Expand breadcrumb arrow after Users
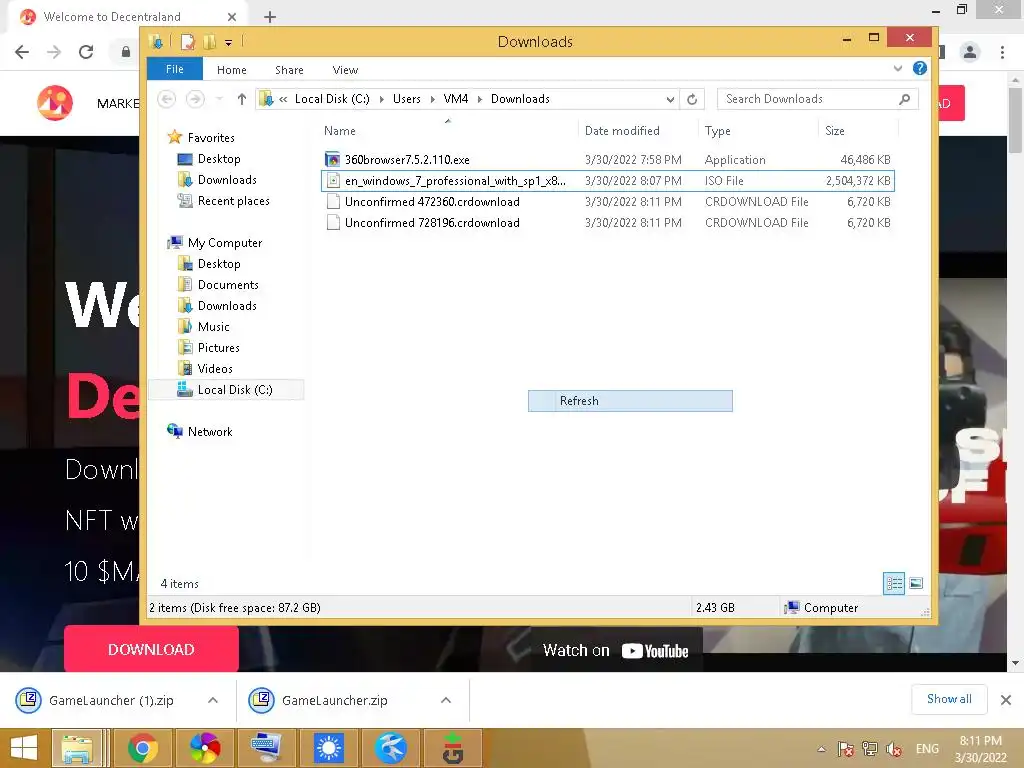Screen dimensions: 1024x768 click(x=432, y=99)
